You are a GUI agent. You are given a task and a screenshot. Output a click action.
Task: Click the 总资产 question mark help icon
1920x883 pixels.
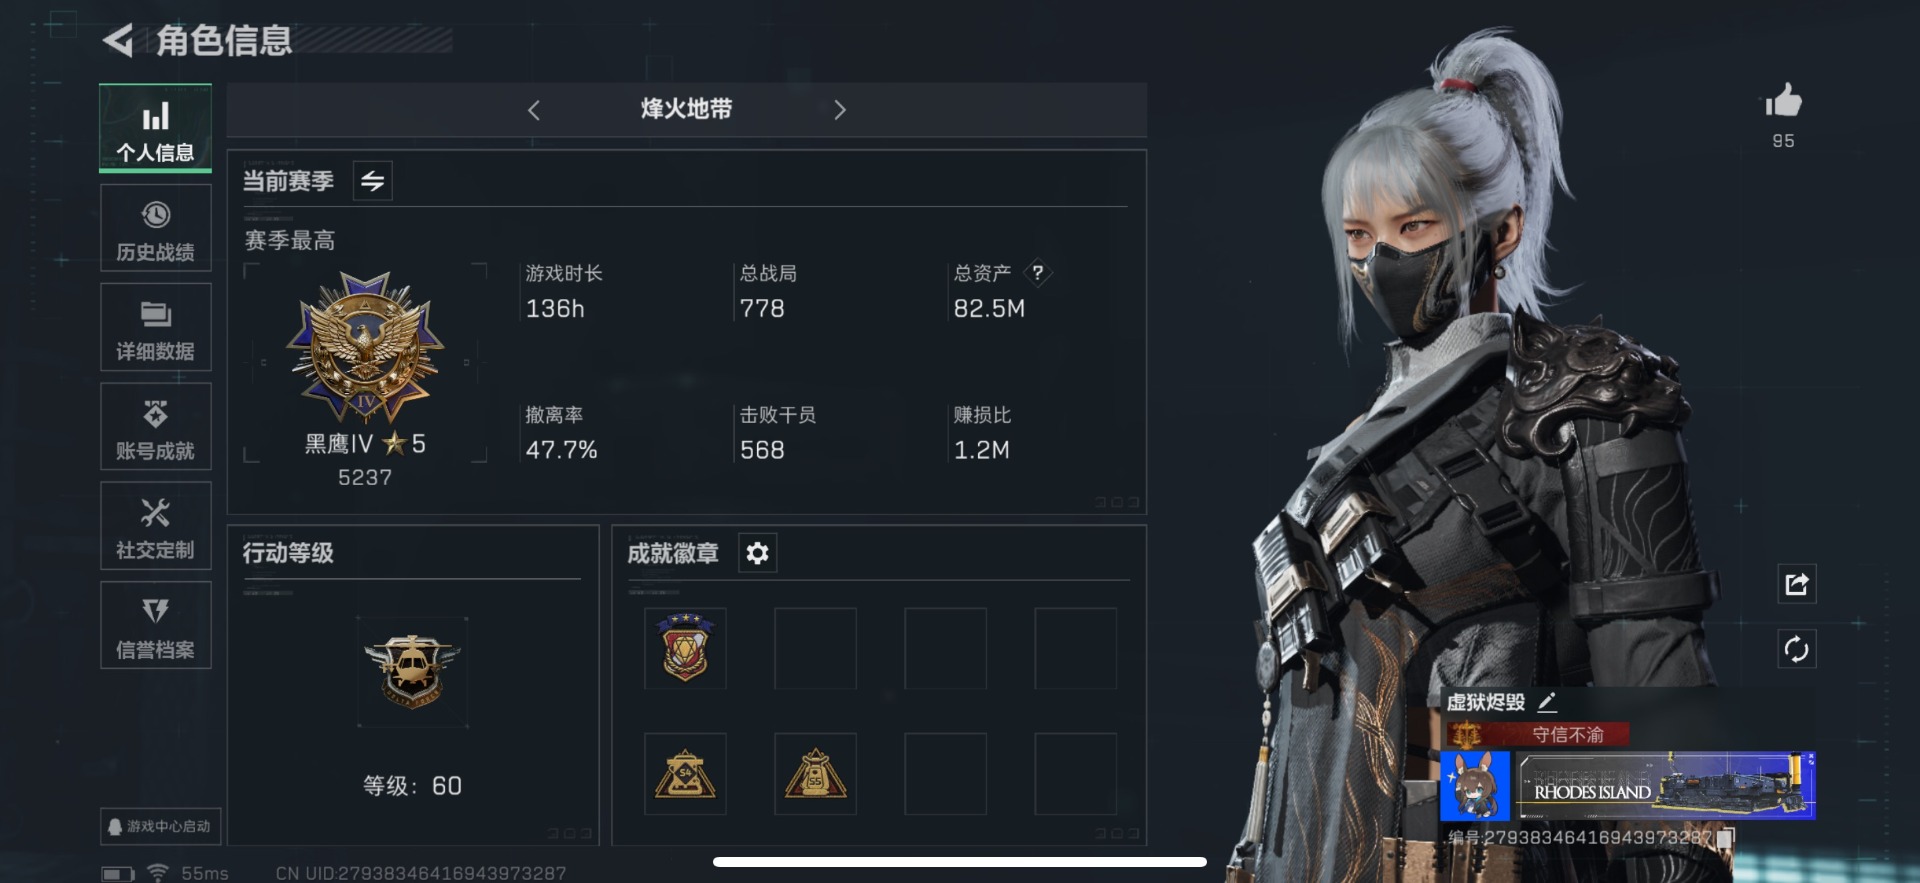pyautogui.click(x=1038, y=272)
